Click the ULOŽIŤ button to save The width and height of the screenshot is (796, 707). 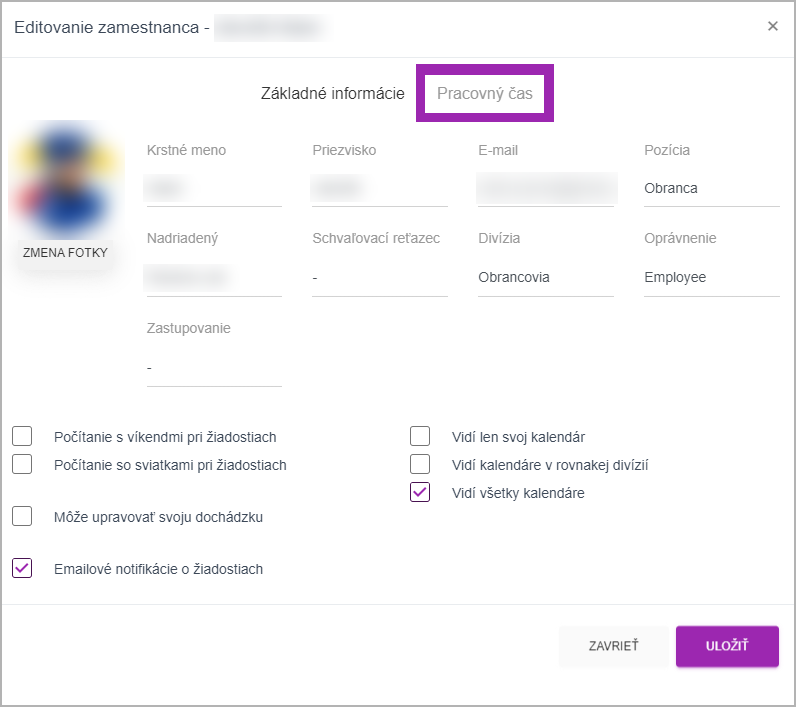(x=727, y=646)
